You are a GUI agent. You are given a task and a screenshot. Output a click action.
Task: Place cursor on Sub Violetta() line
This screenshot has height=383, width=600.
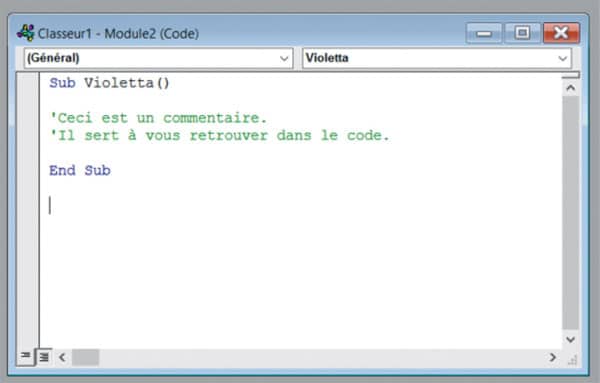pos(109,83)
